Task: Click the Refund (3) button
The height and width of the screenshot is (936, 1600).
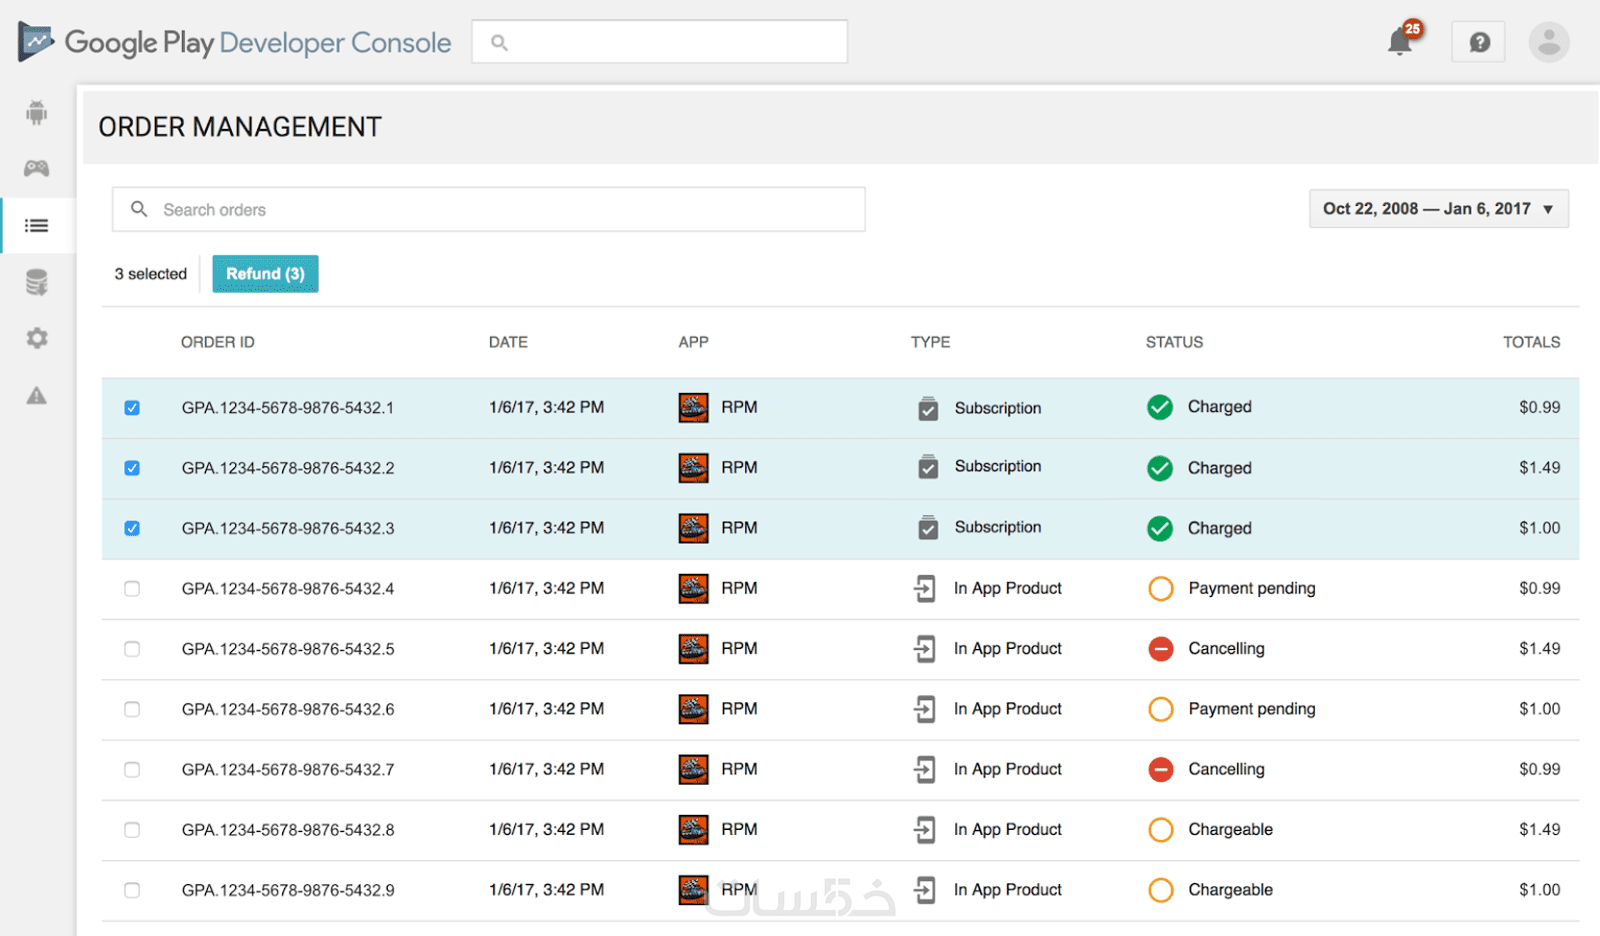Action: point(265,273)
